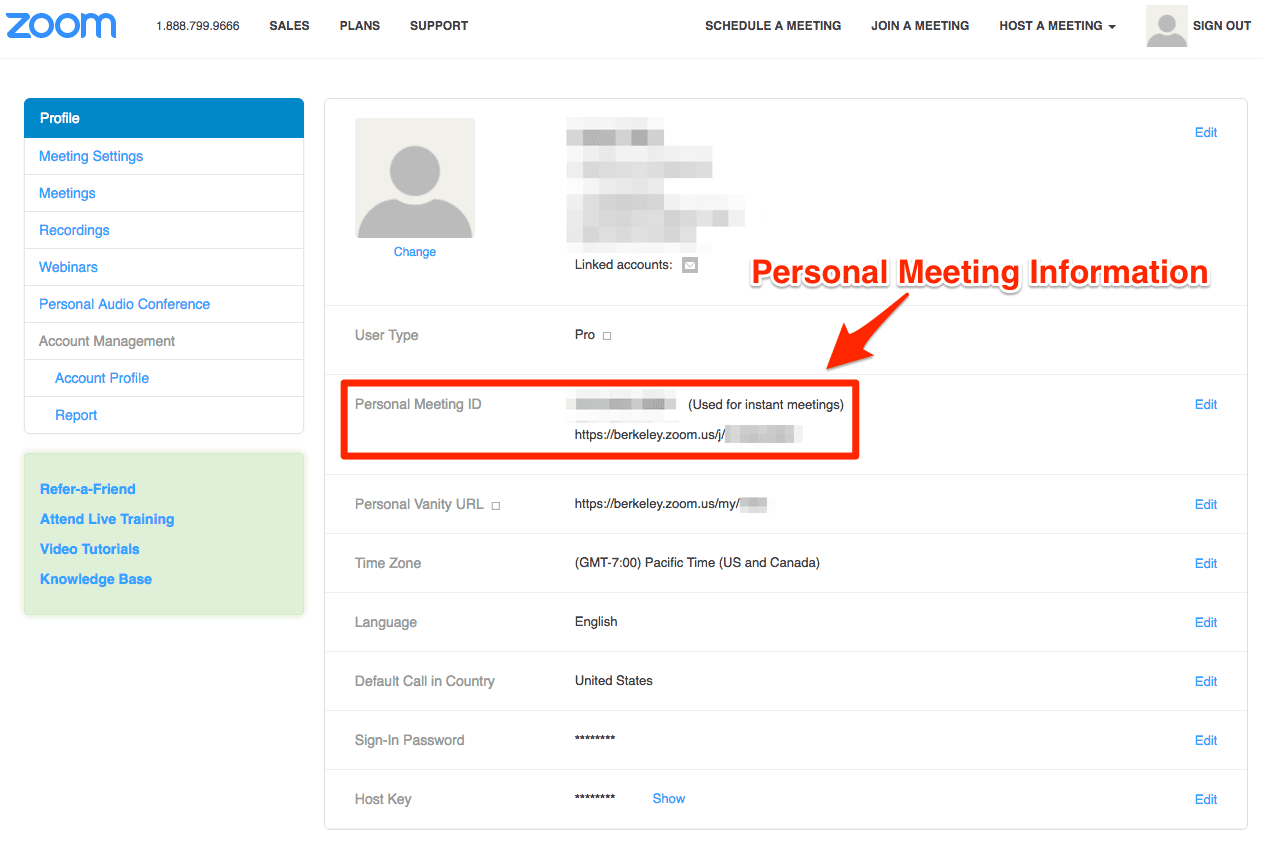Click the Host Key label
1263x841 pixels.
[383, 799]
